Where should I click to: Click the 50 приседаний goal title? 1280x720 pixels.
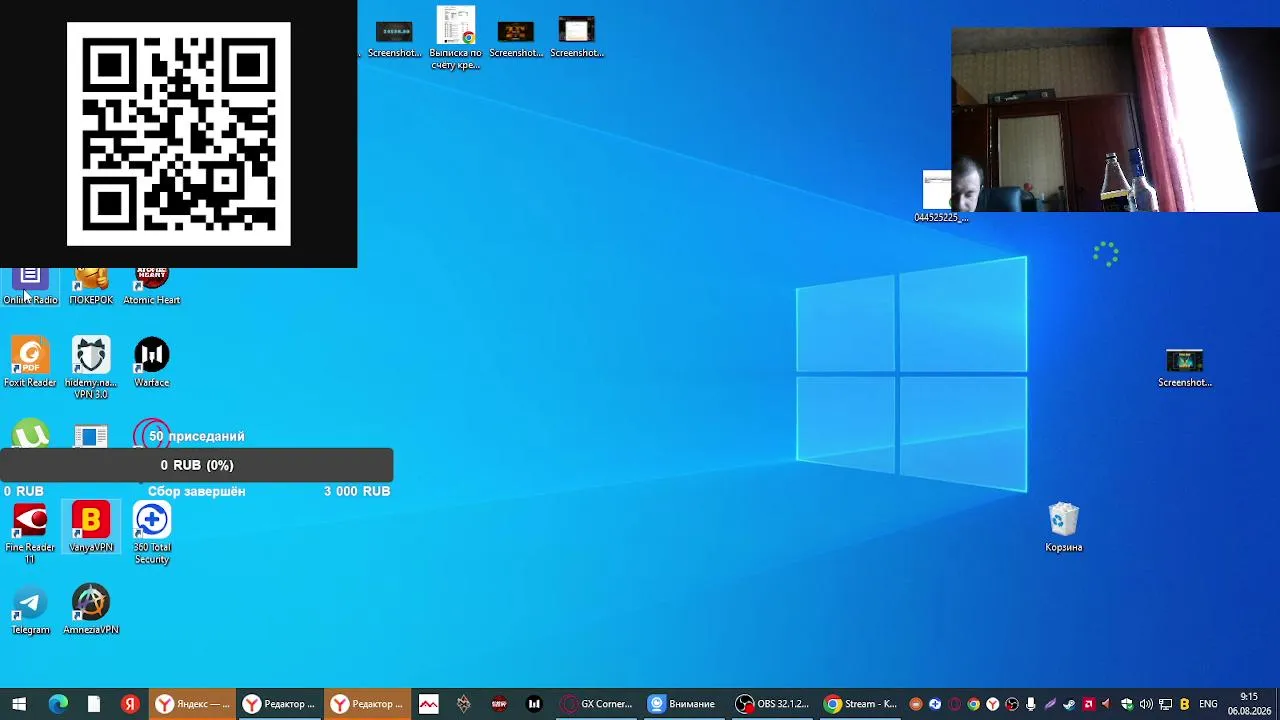click(x=197, y=436)
